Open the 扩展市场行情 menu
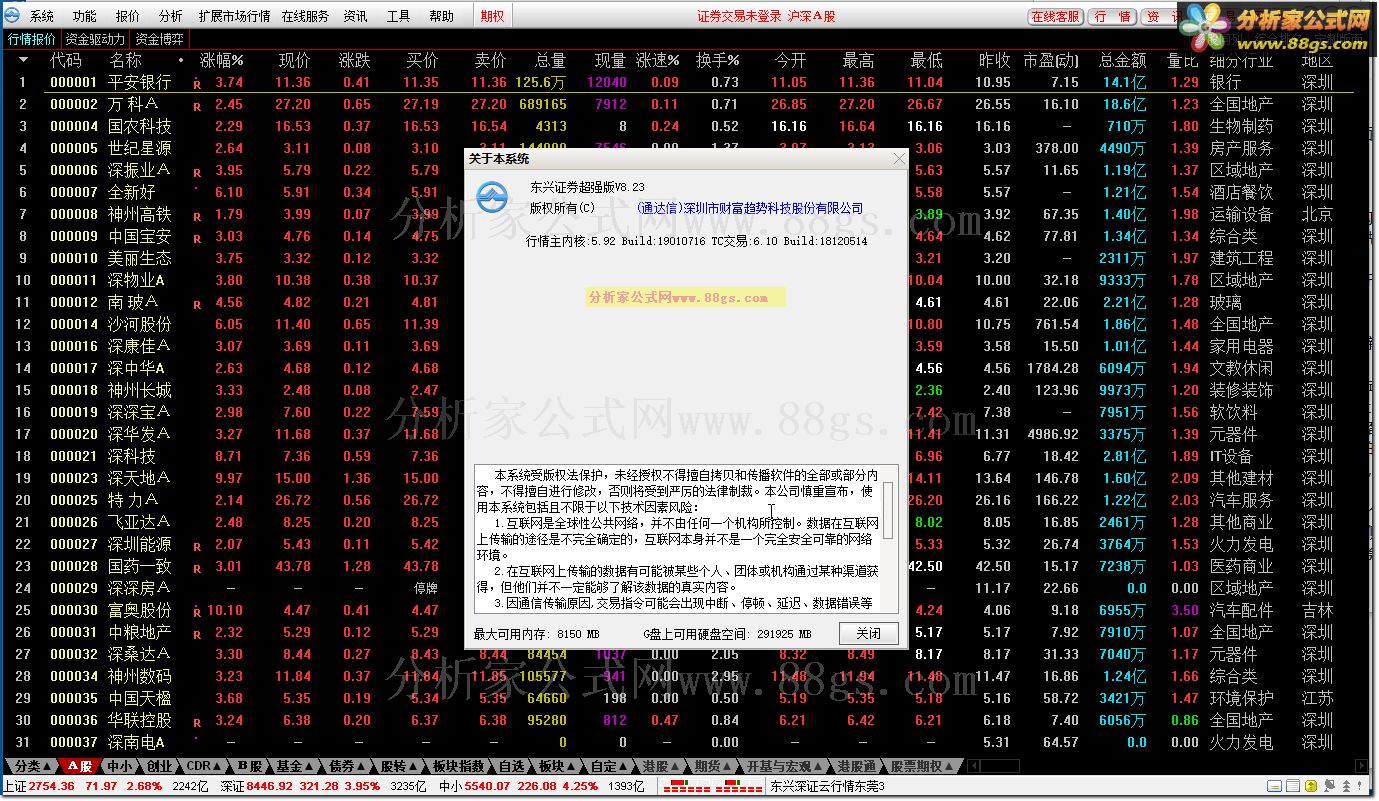This screenshot has height=801, width=1379. click(x=234, y=16)
